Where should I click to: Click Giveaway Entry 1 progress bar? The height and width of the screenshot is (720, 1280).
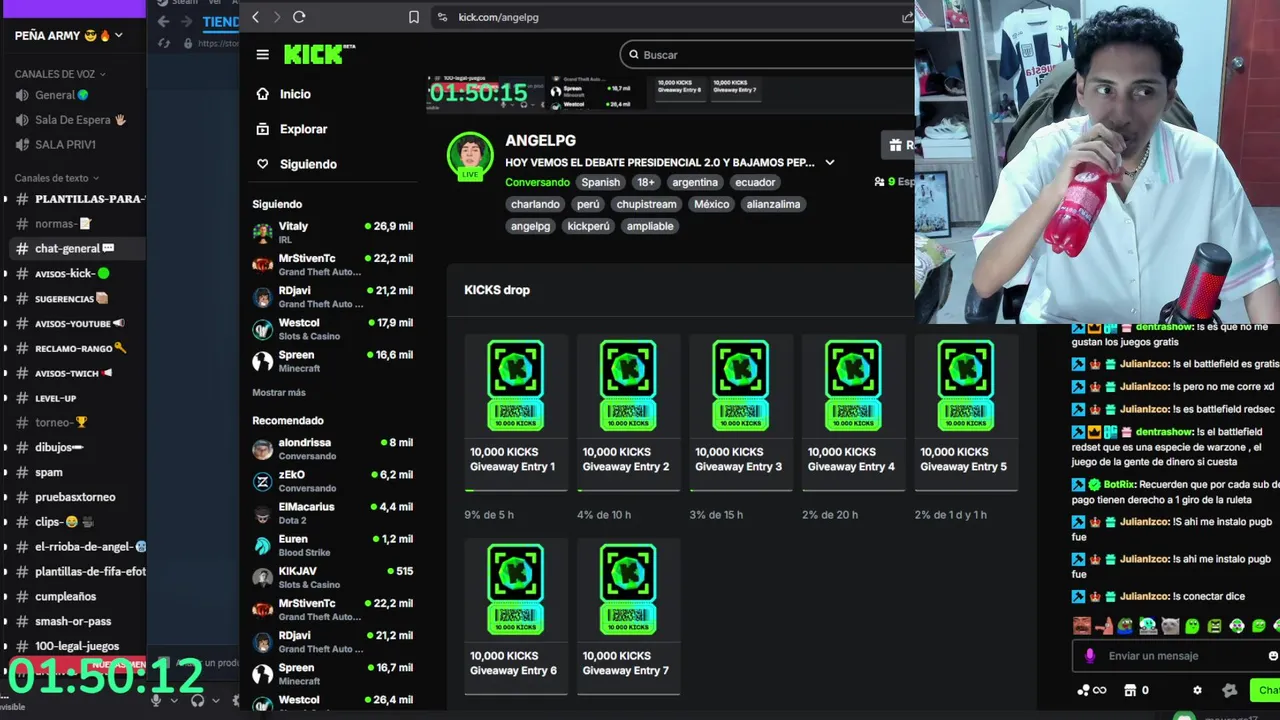(x=516, y=490)
